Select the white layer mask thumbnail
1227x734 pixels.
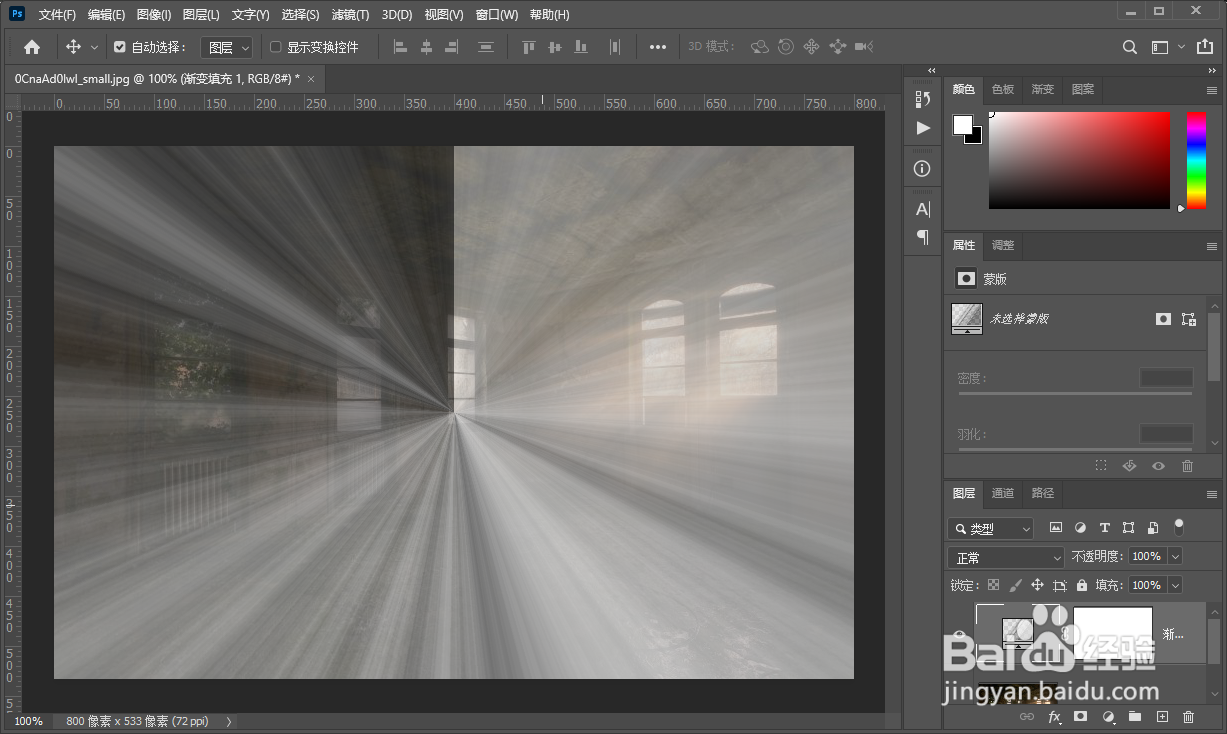coord(1112,634)
